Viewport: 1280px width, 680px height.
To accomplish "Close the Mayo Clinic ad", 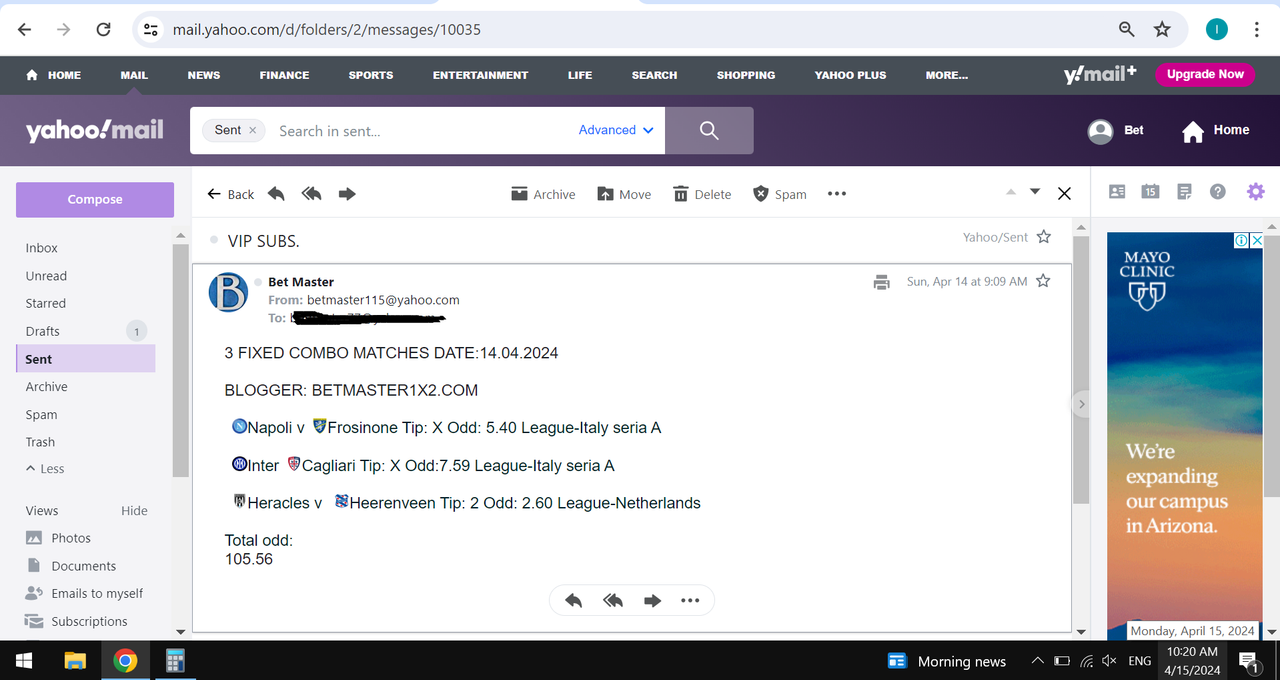I will click(1257, 240).
